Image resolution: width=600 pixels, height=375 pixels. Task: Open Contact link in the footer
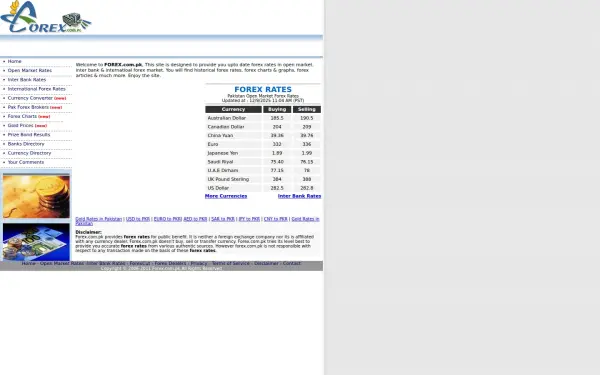click(x=292, y=263)
